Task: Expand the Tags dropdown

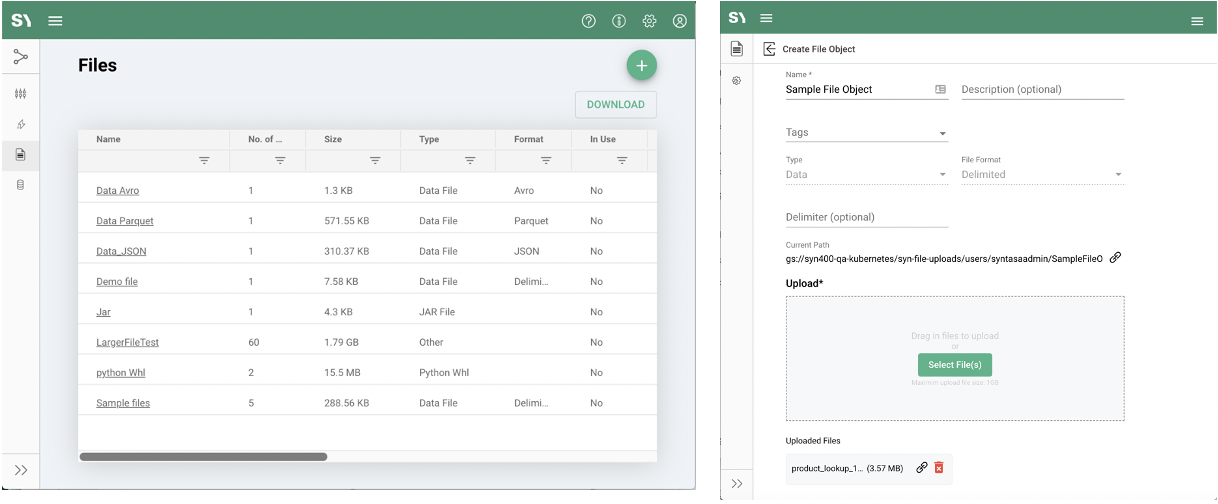Action: click(x=942, y=133)
